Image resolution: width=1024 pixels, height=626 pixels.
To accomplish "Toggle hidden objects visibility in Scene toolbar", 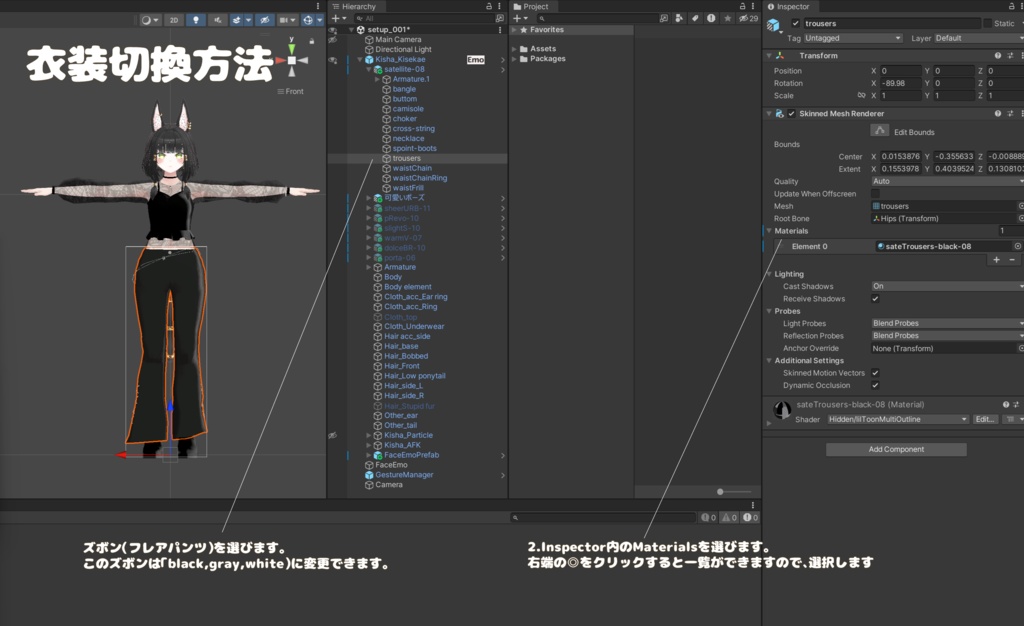I will tap(264, 20).
